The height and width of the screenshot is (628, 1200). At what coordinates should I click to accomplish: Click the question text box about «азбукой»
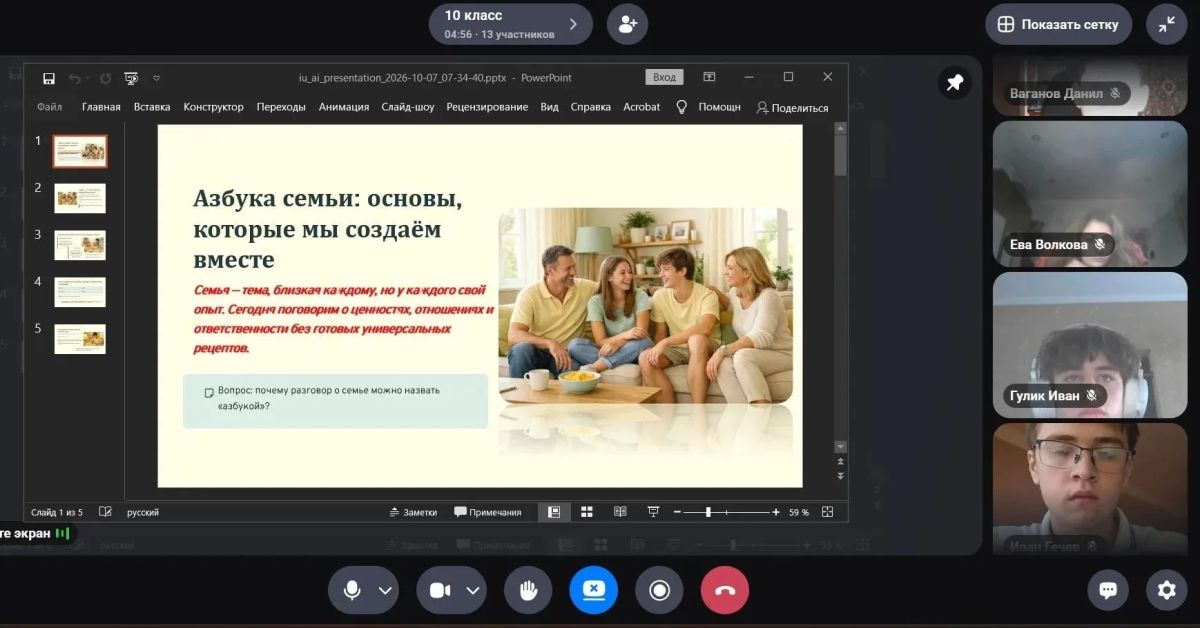335,400
